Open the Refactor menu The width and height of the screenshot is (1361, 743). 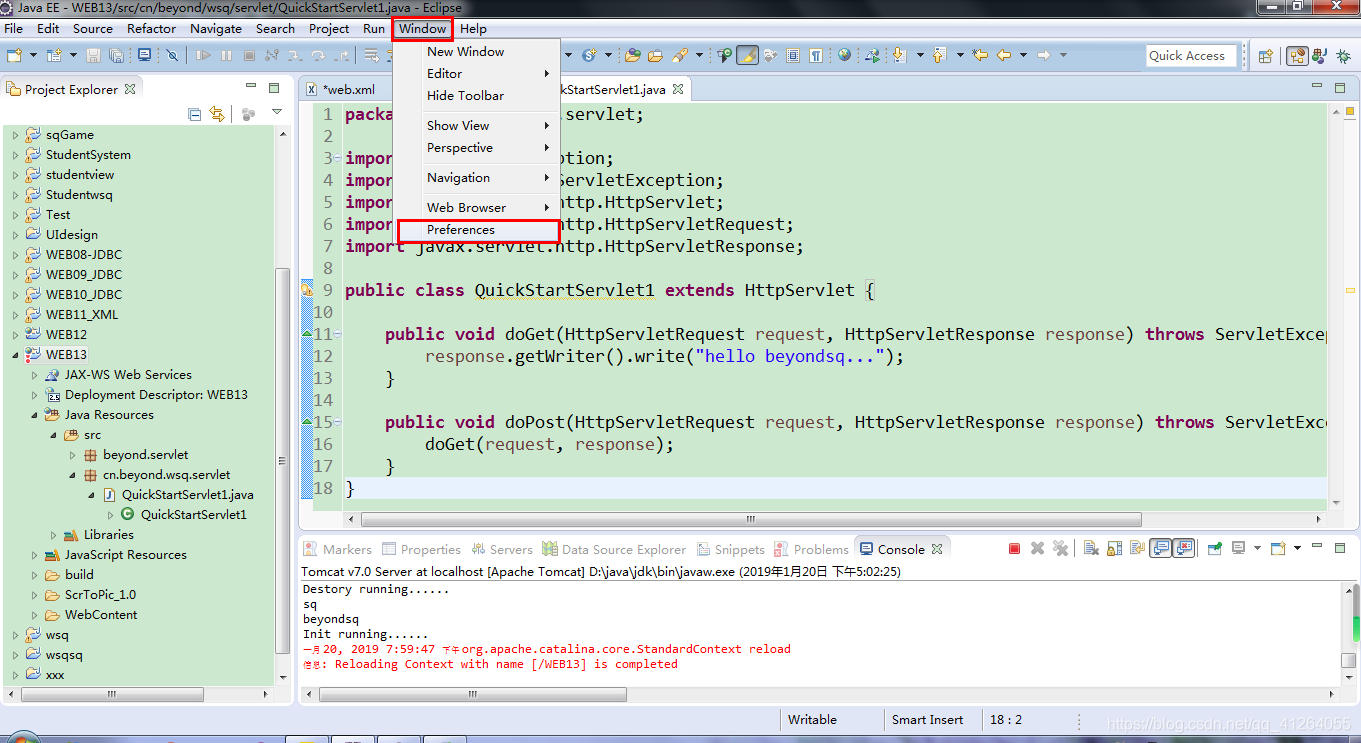point(152,29)
